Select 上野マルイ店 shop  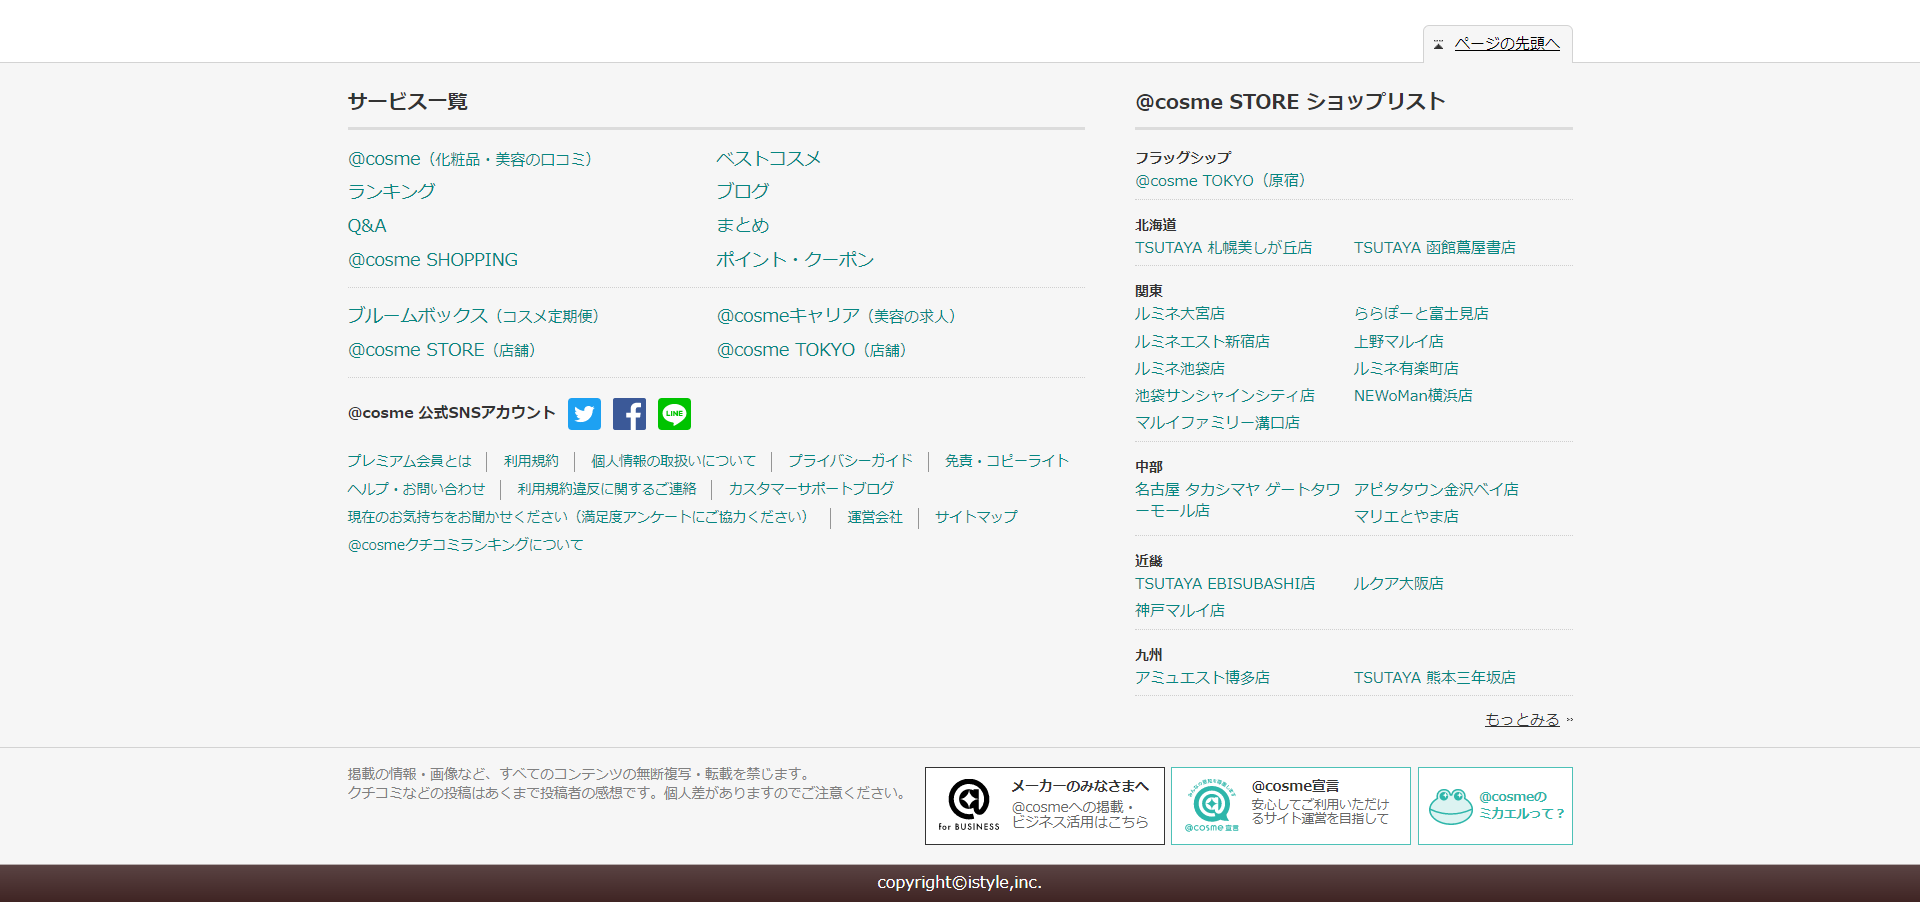1399,342
